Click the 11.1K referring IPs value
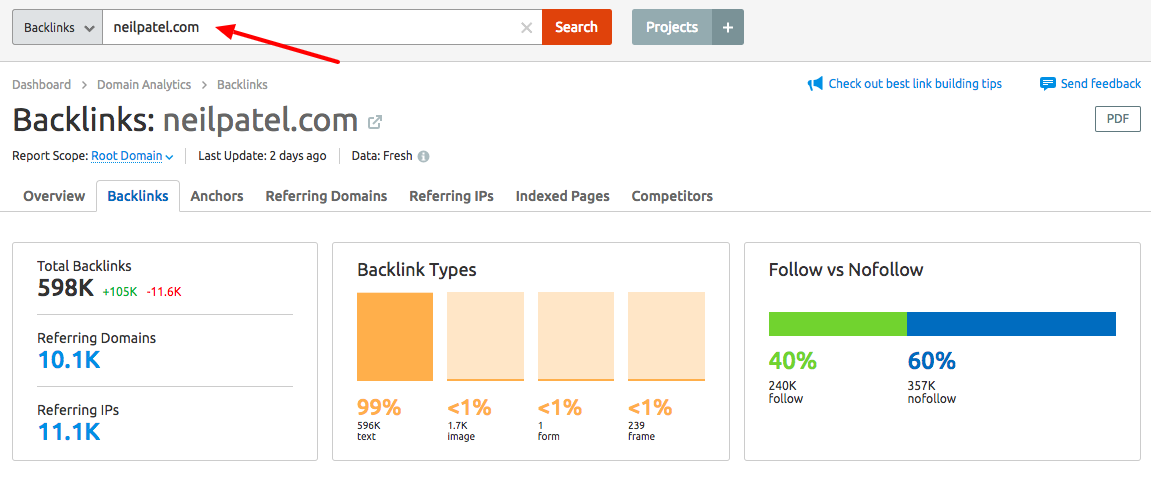This screenshot has width=1151, height=477. click(68, 432)
